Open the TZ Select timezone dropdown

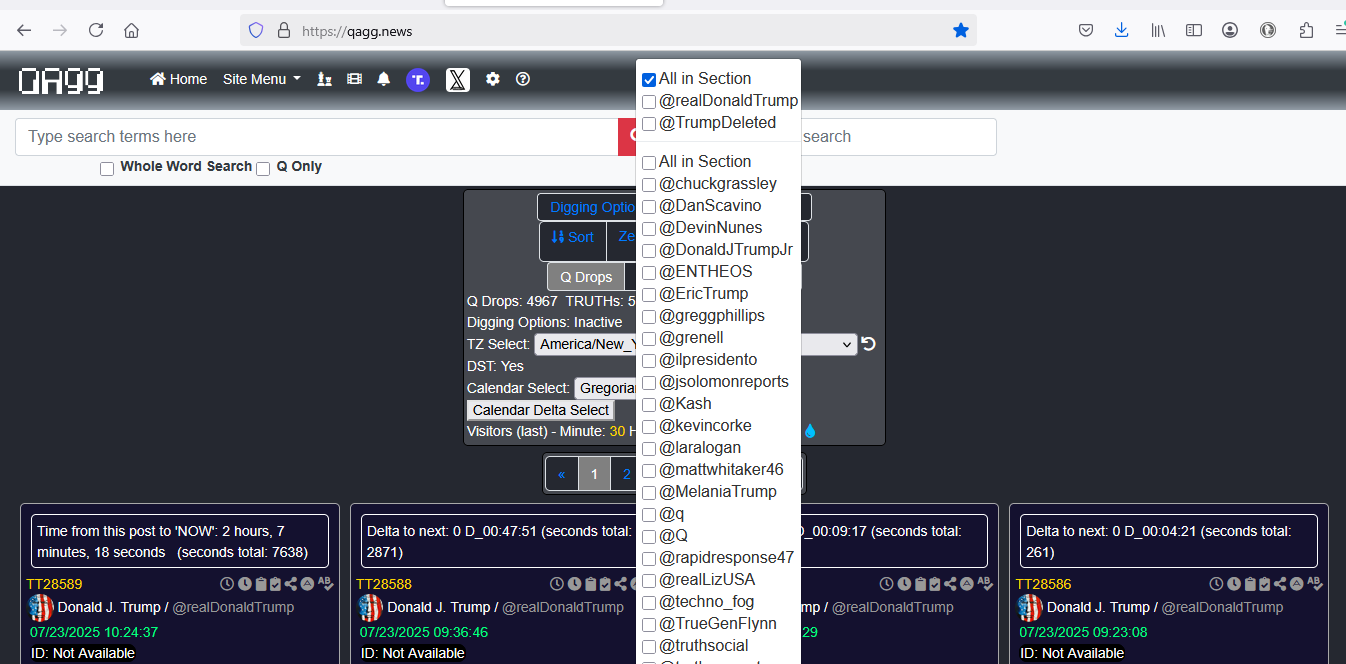(696, 344)
